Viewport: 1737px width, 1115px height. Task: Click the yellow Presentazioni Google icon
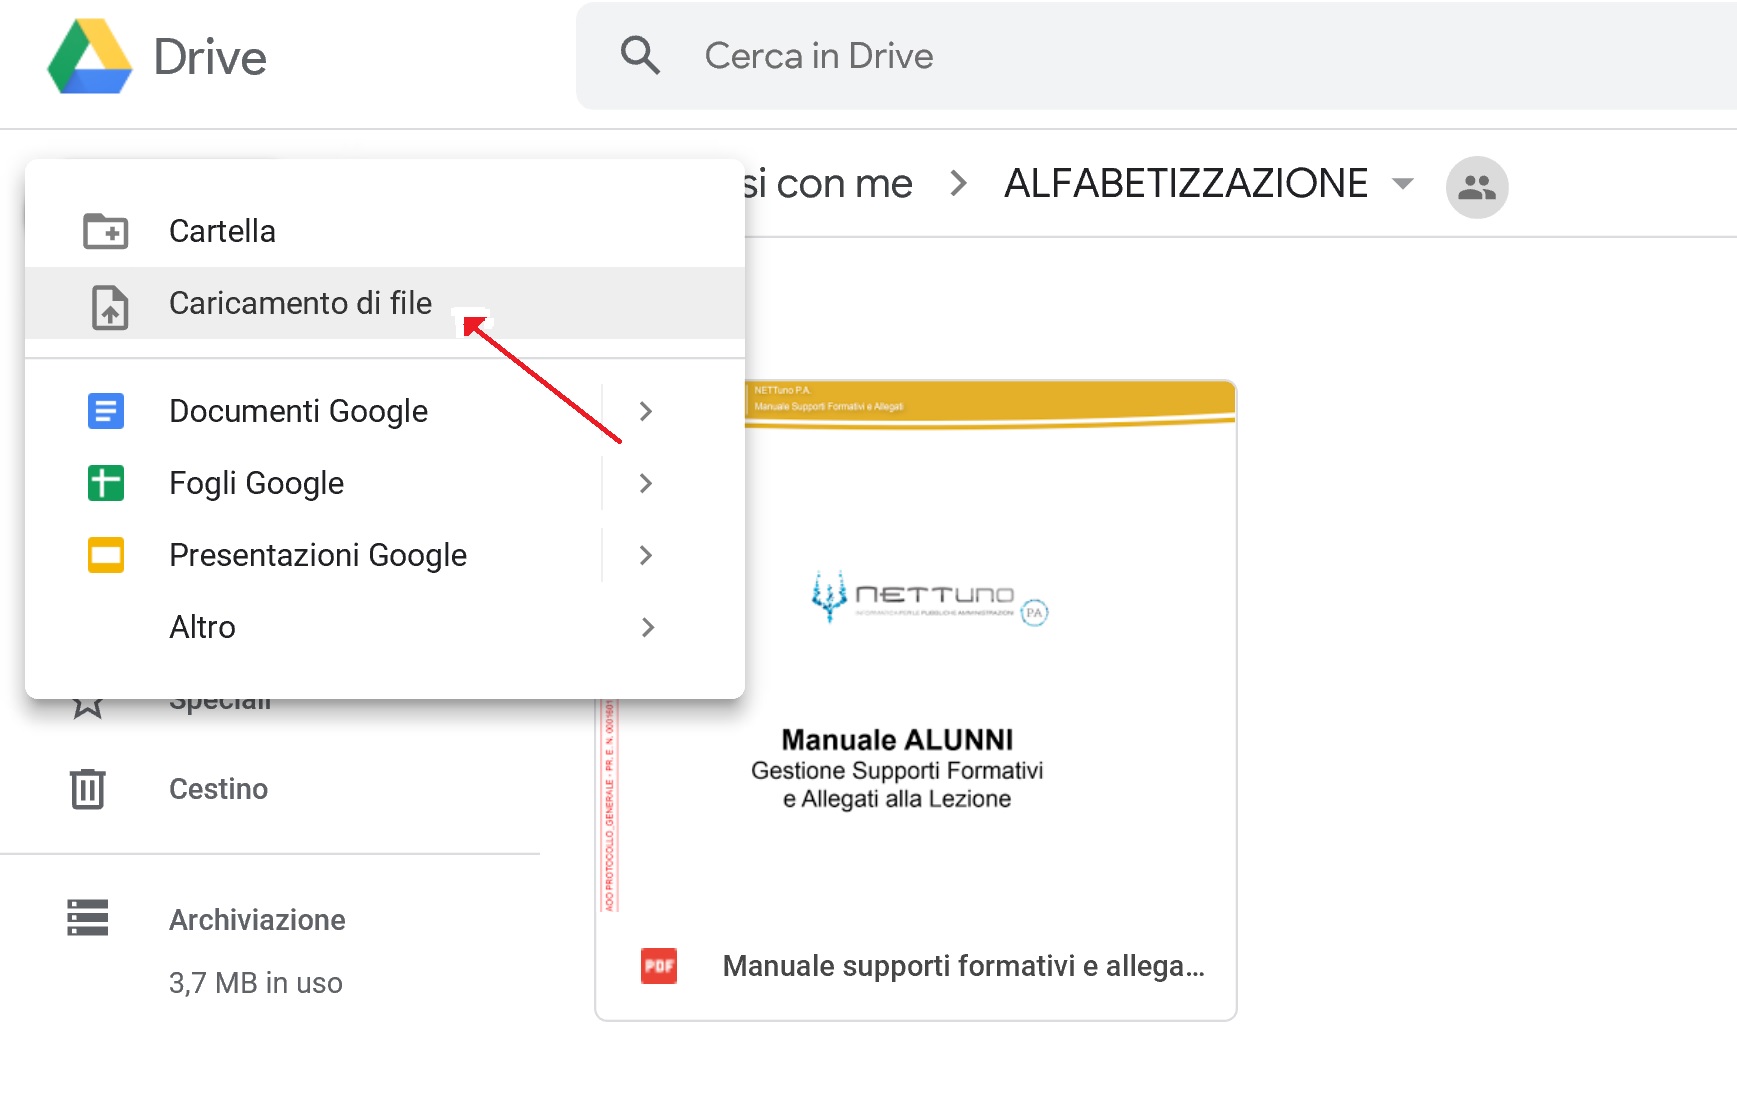pos(106,555)
